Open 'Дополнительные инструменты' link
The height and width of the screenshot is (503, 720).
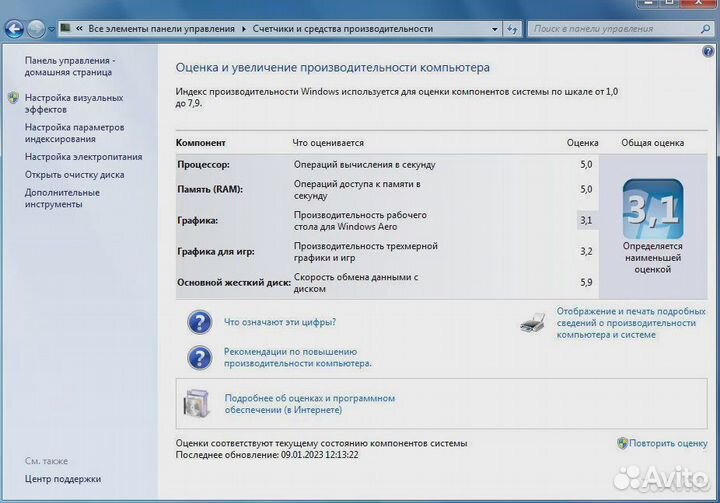[x=62, y=198]
